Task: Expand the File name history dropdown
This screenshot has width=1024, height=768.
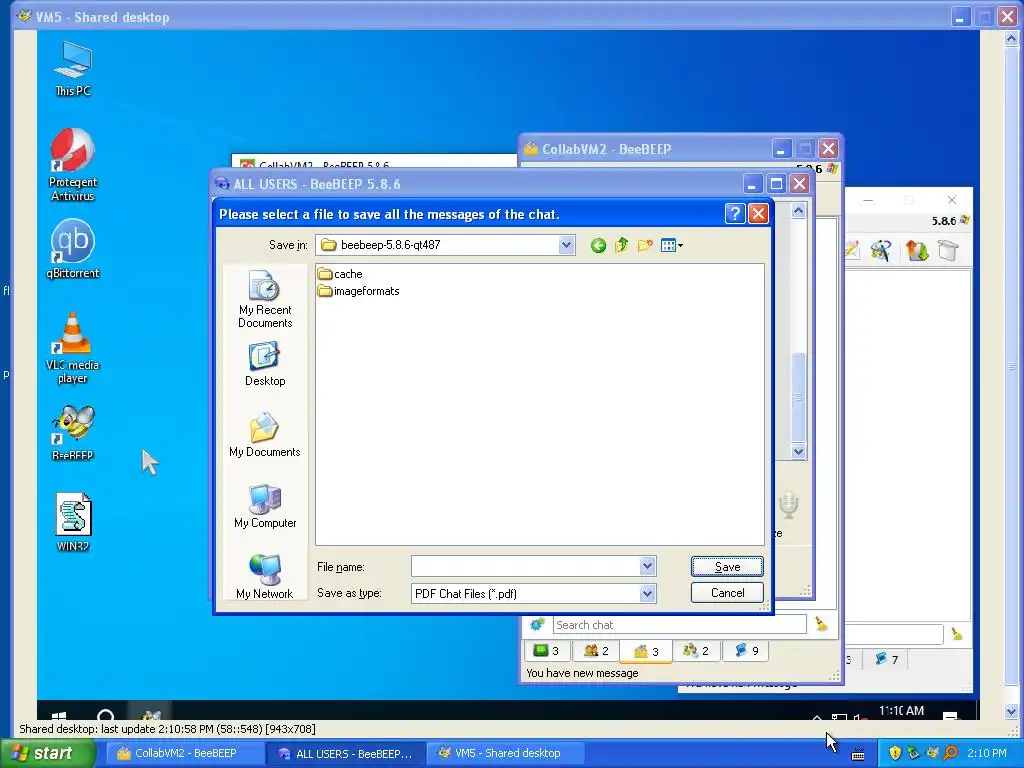Action: [x=647, y=566]
